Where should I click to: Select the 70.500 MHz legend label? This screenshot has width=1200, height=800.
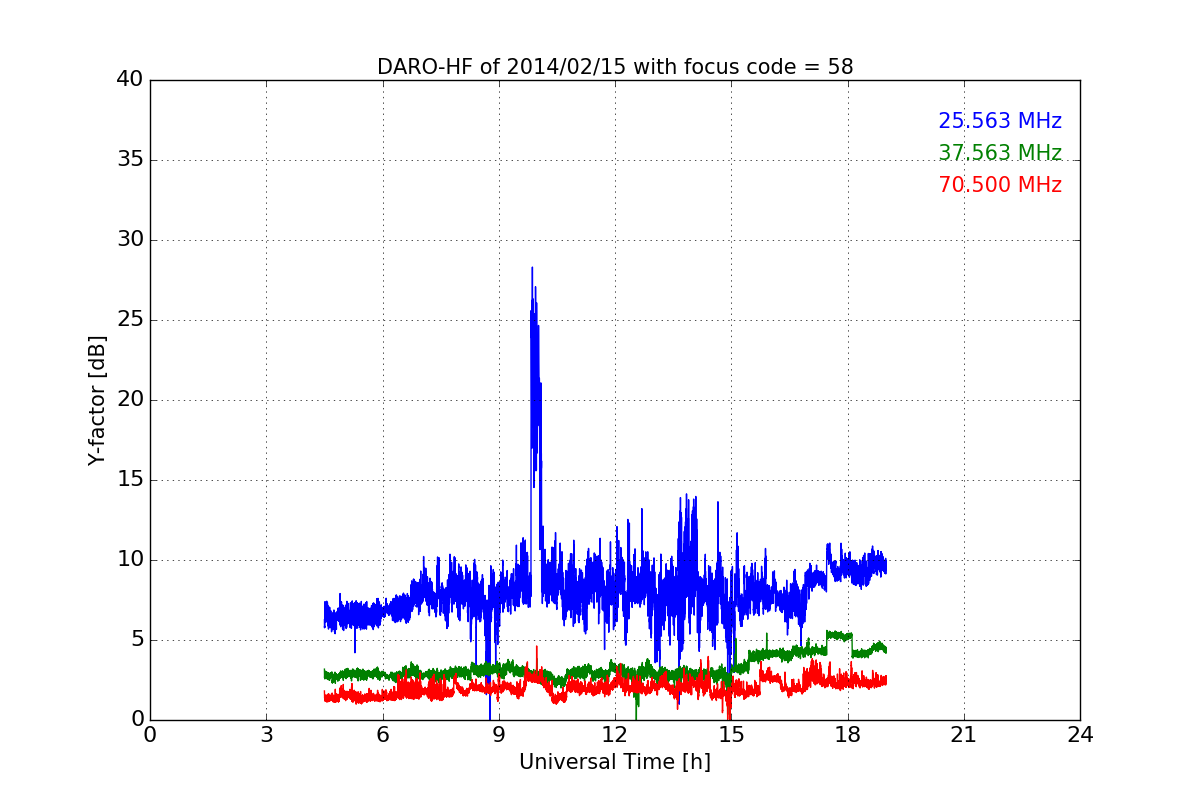pos(1000,185)
